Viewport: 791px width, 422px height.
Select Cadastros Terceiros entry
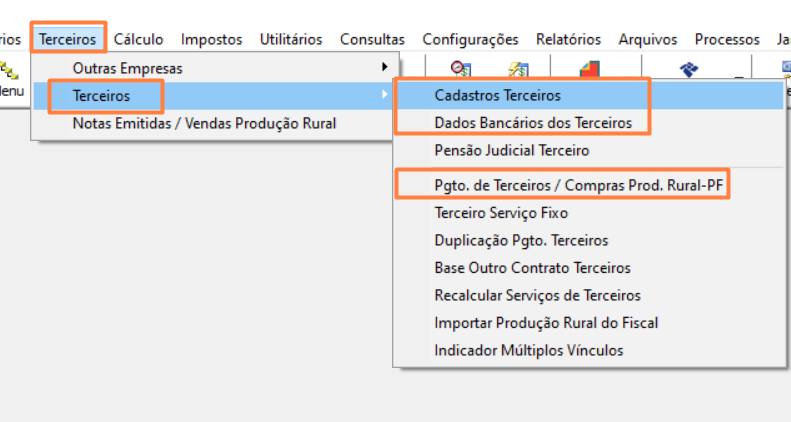[x=498, y=96]
